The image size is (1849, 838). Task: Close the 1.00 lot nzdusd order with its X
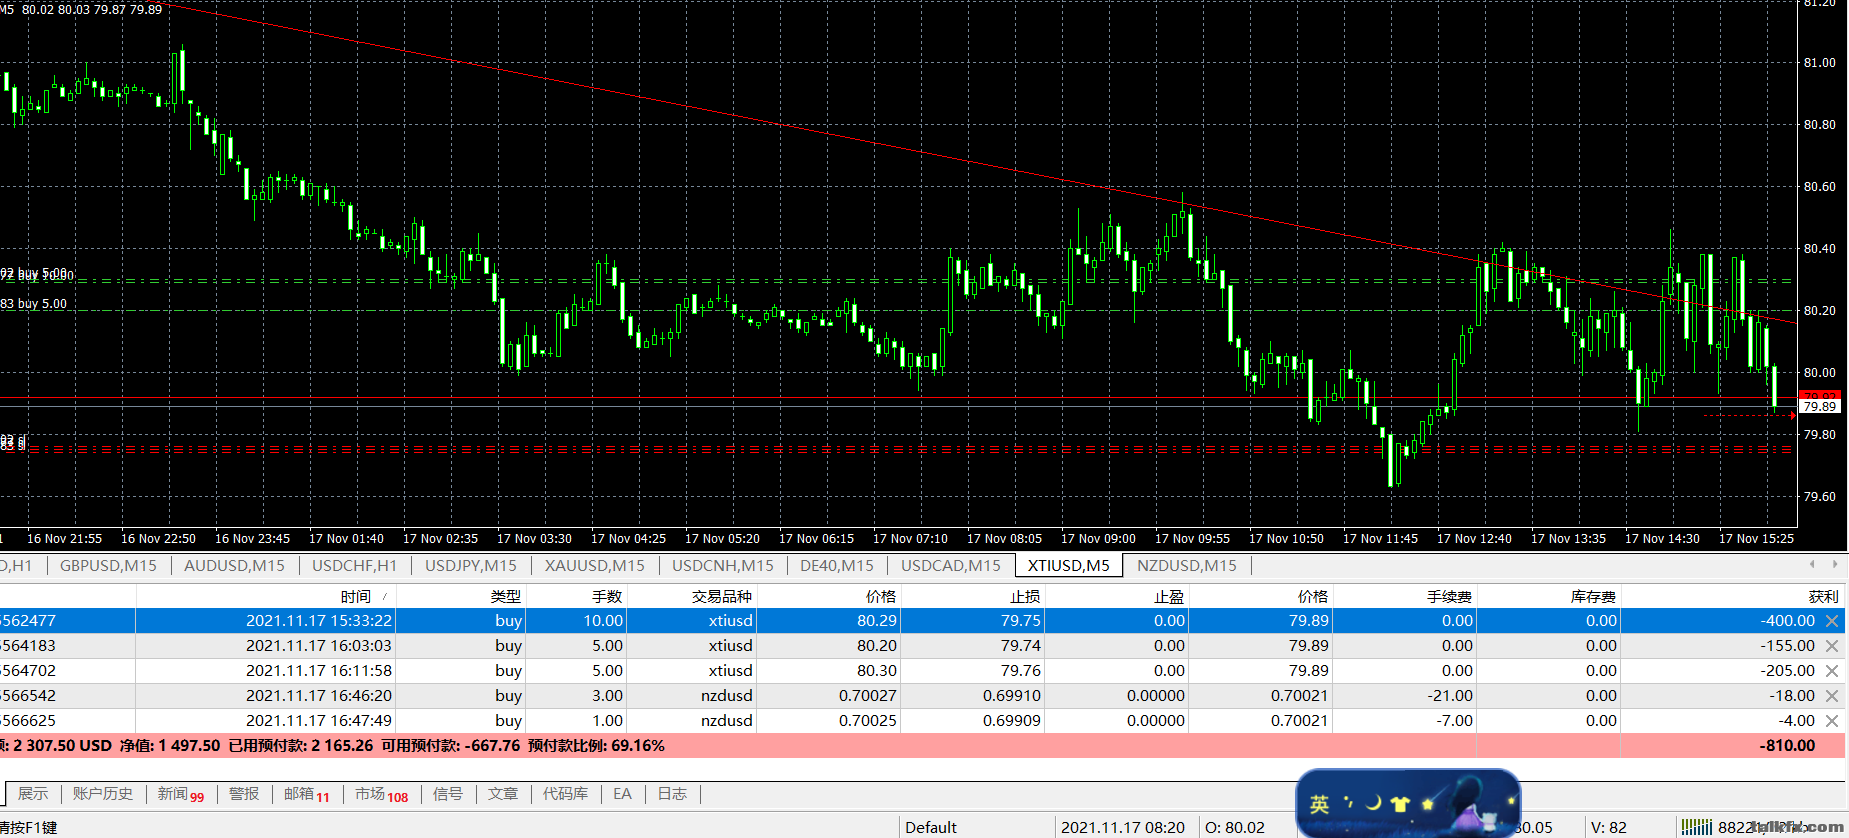[1832, 721]
